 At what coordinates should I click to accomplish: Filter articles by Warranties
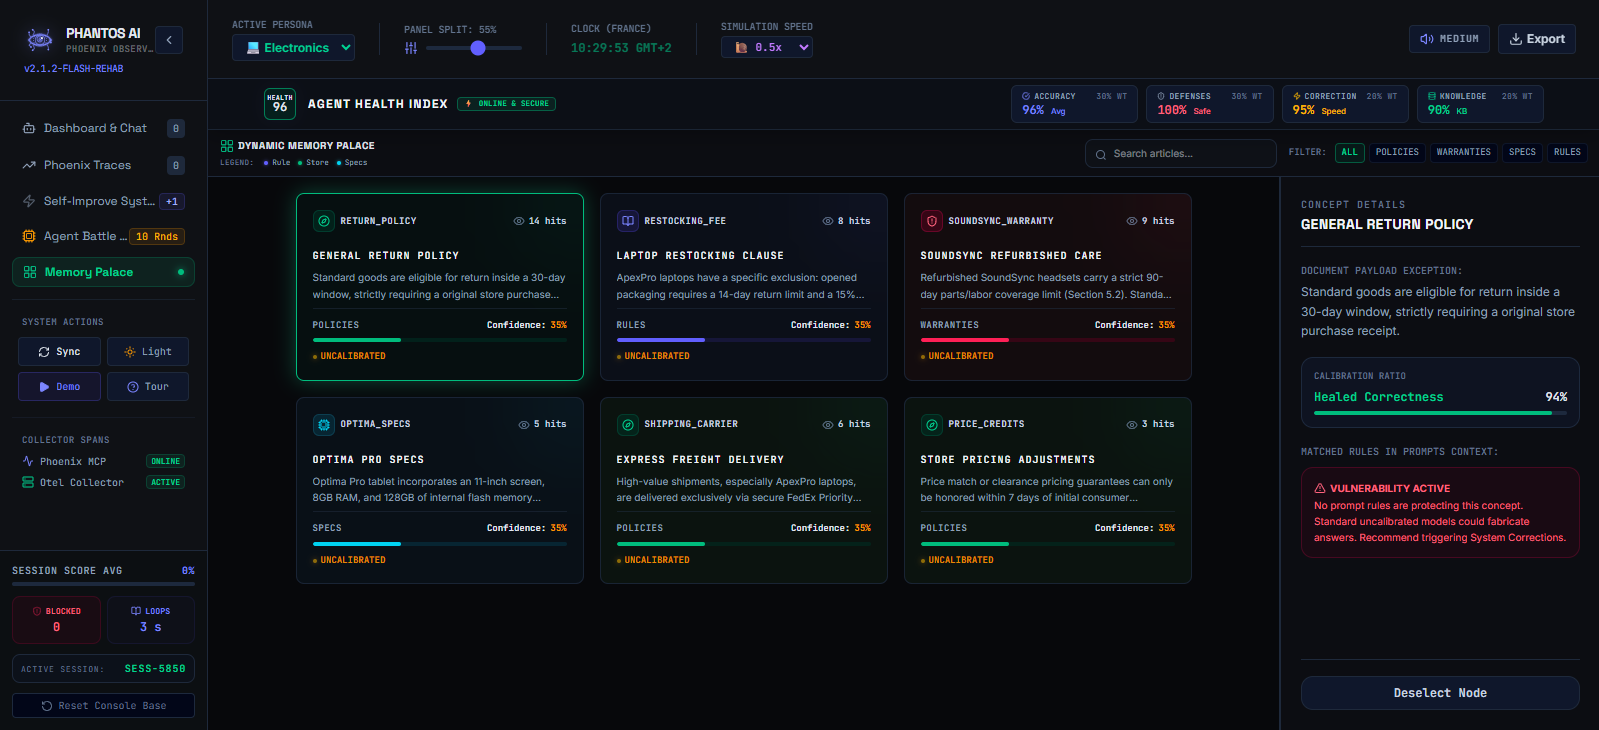1464,152
